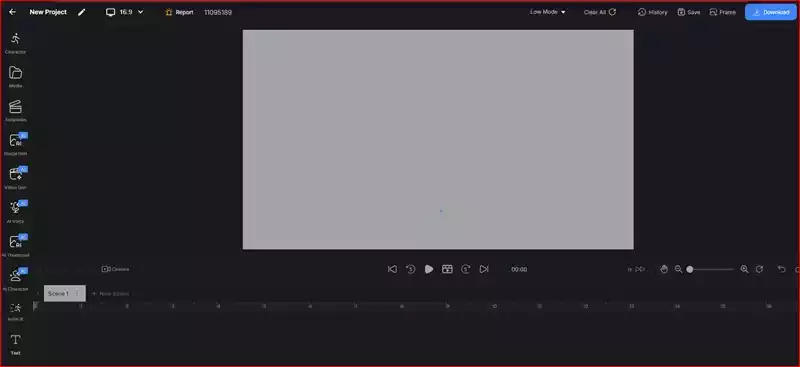Click Clear All

(600, 12)
